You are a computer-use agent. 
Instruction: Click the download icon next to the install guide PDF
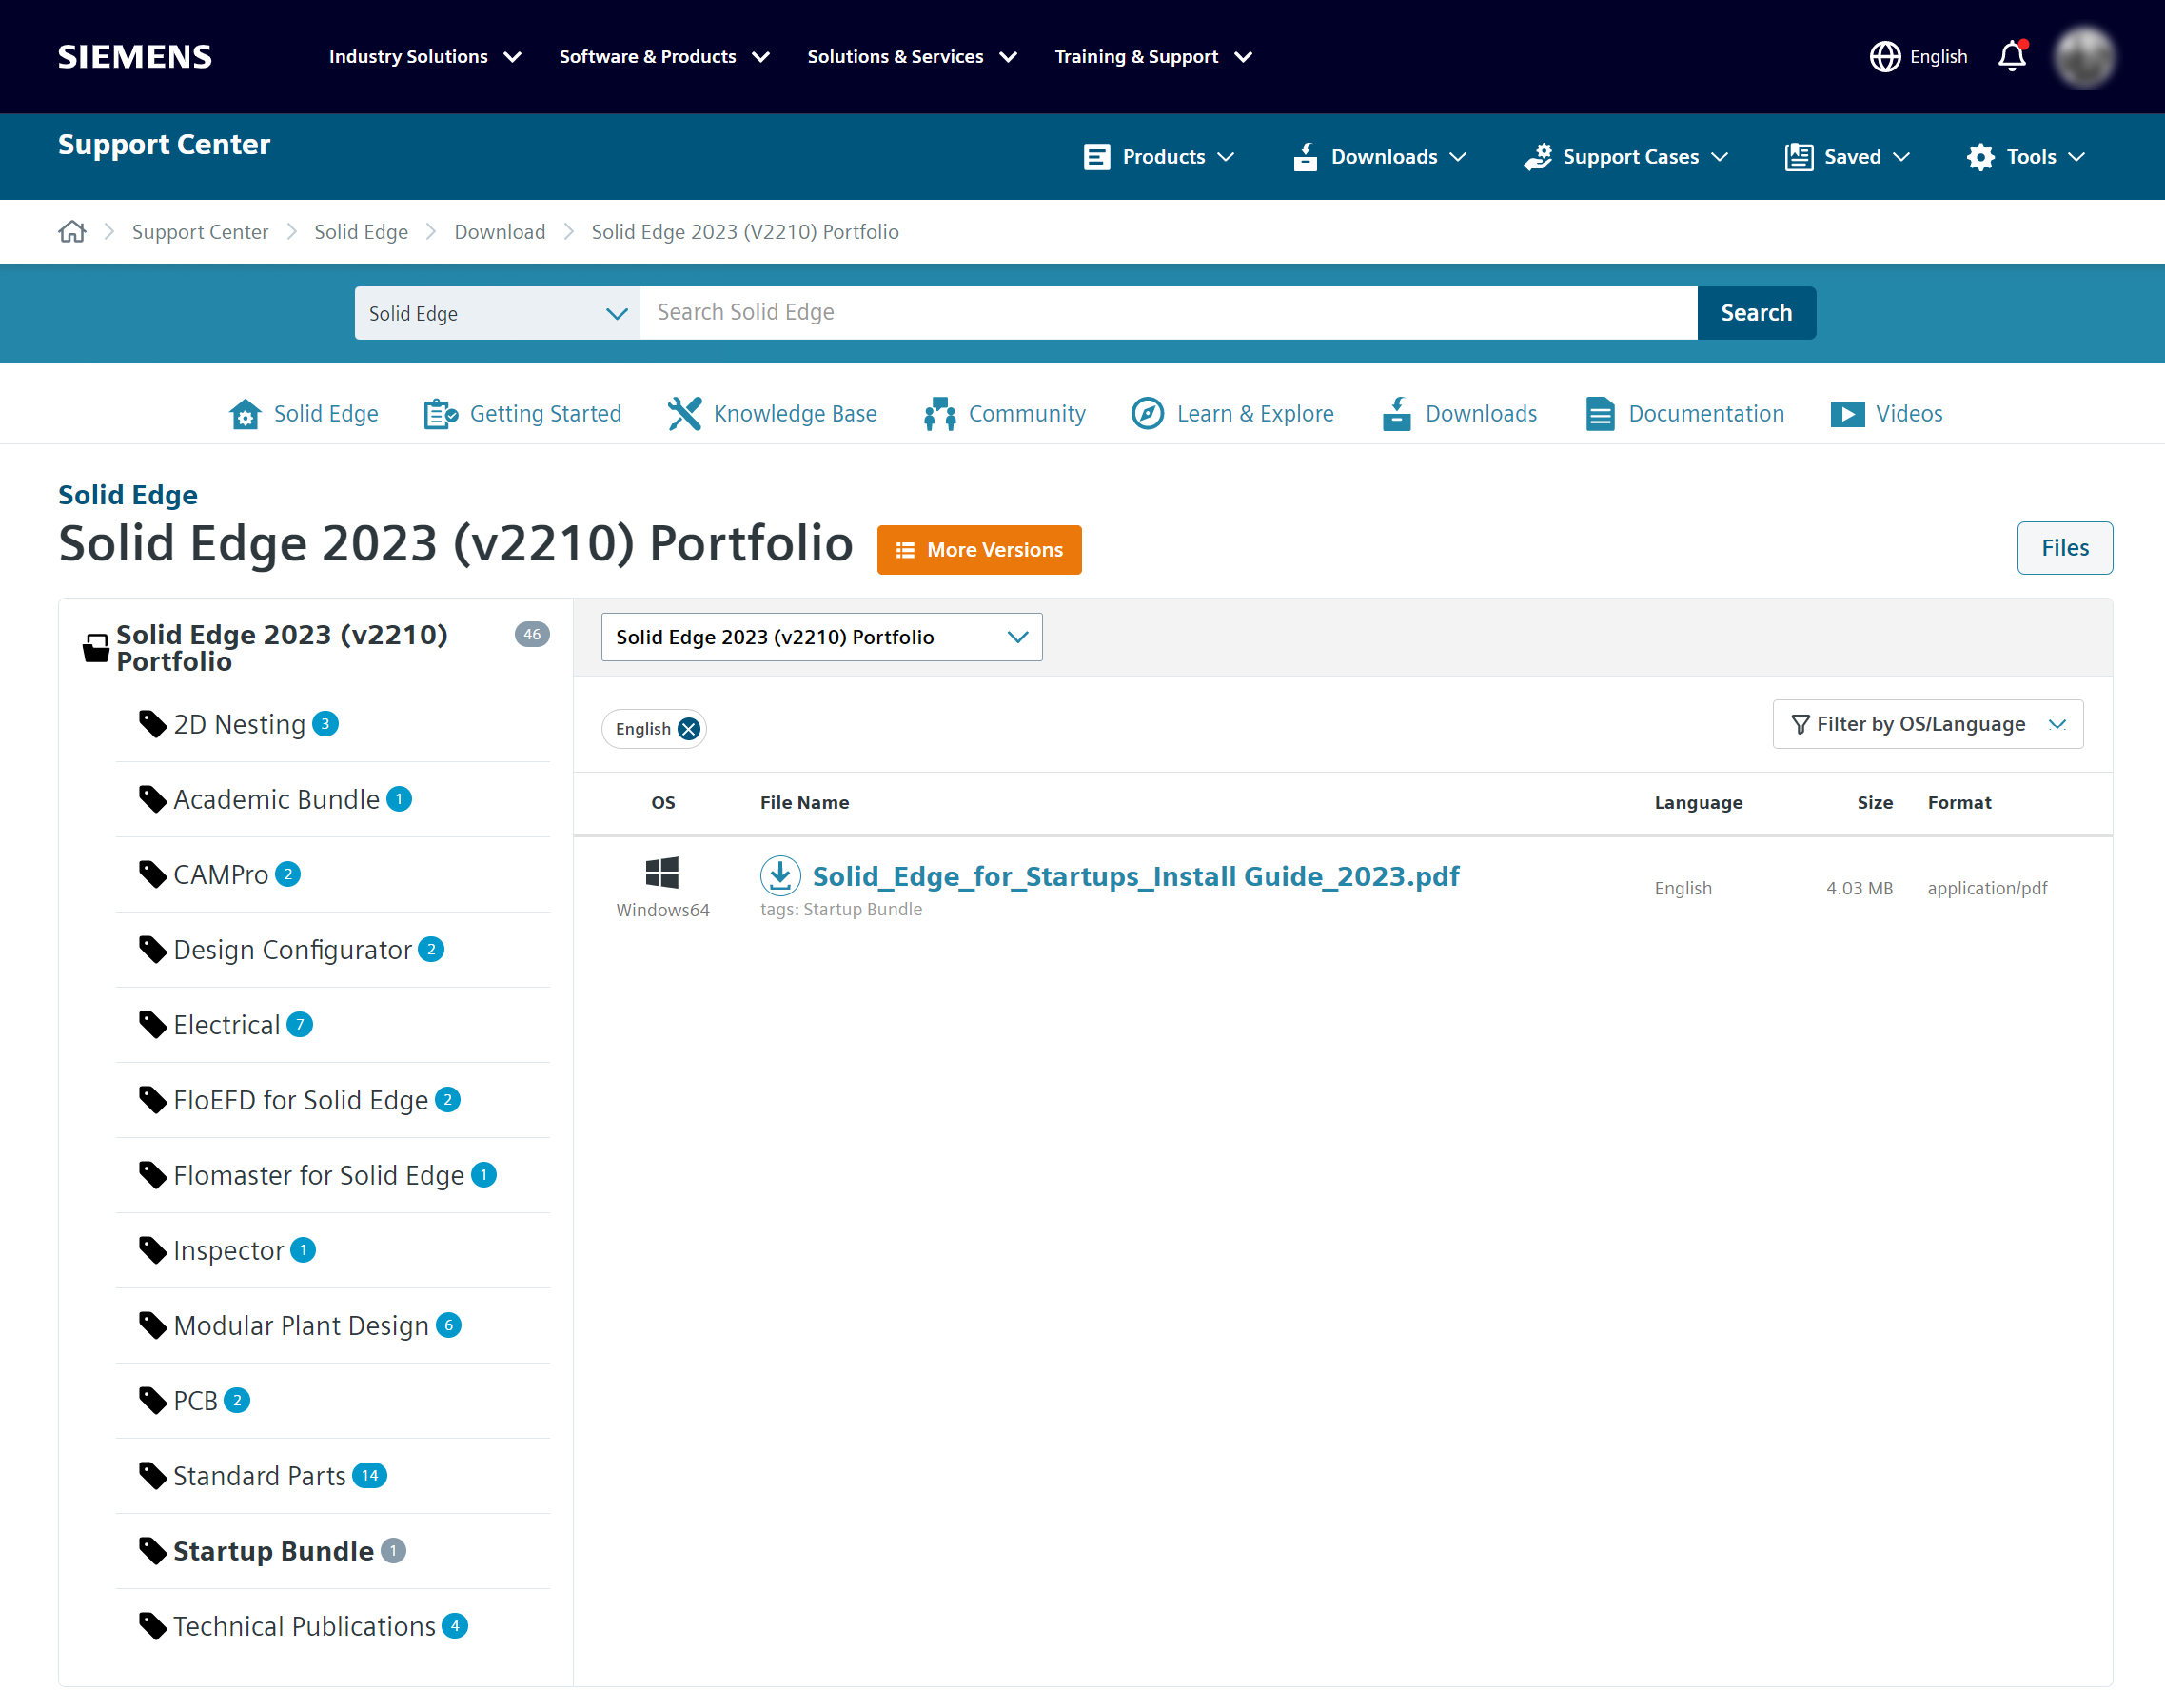[x=781, y=874]
